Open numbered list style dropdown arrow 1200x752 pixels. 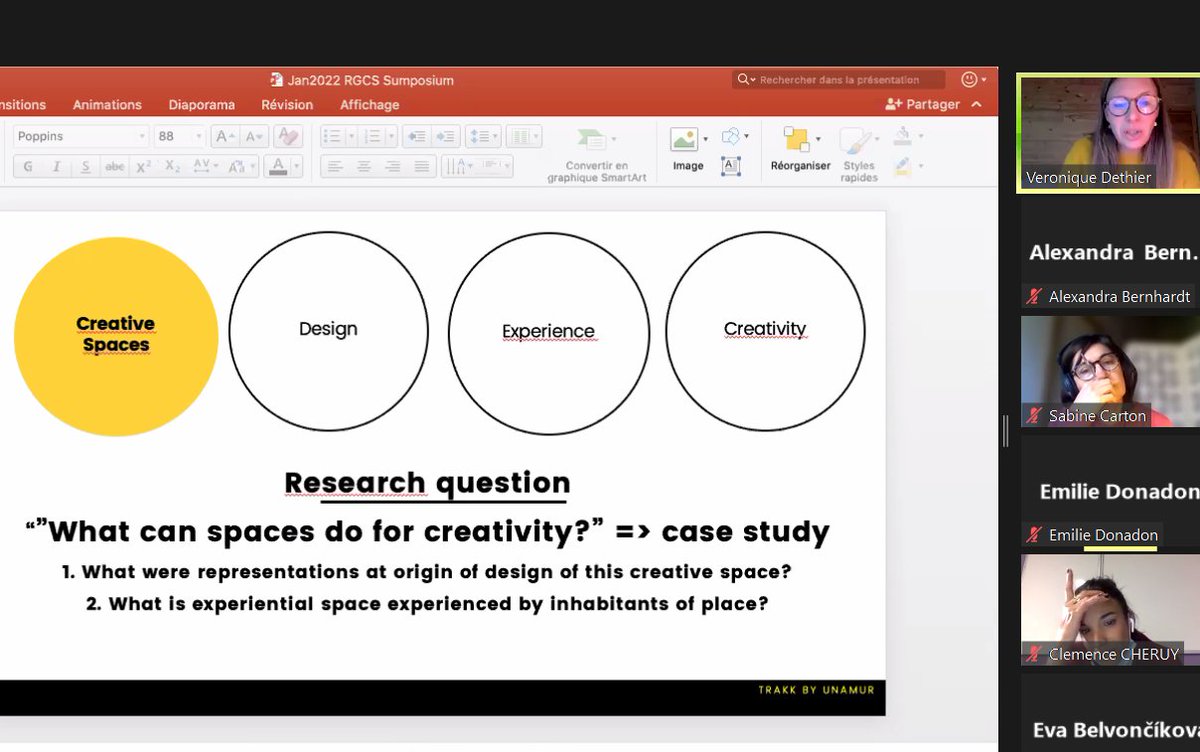click(x=391, y=137)
